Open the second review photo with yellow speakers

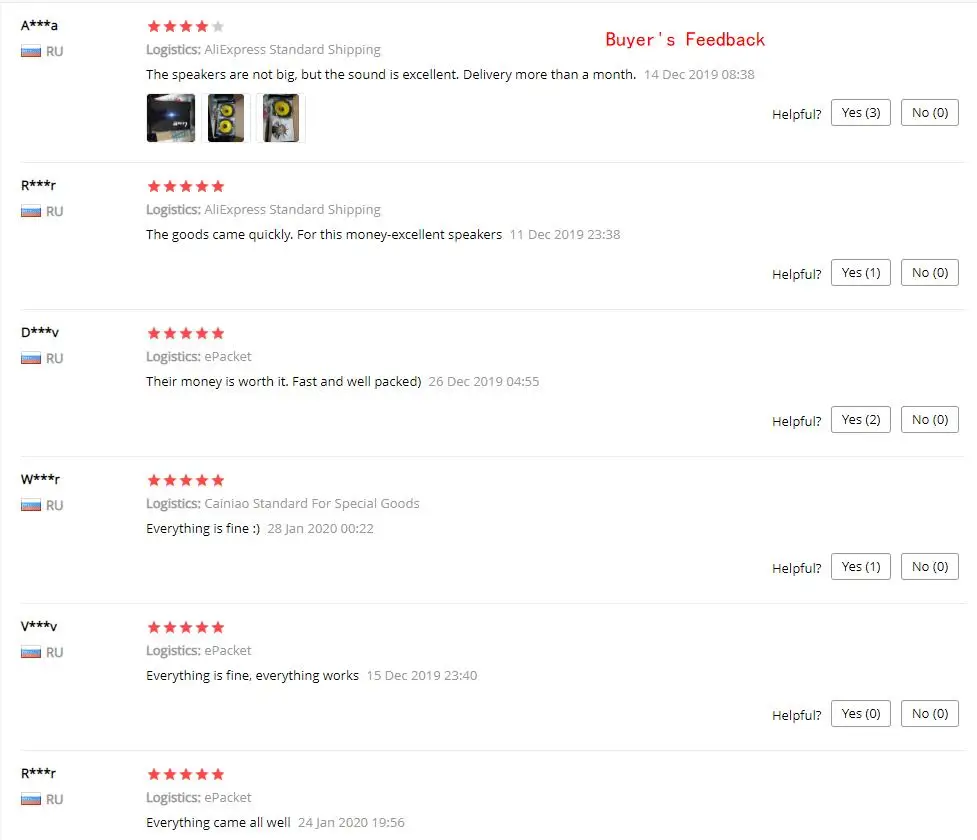point(226,118)
